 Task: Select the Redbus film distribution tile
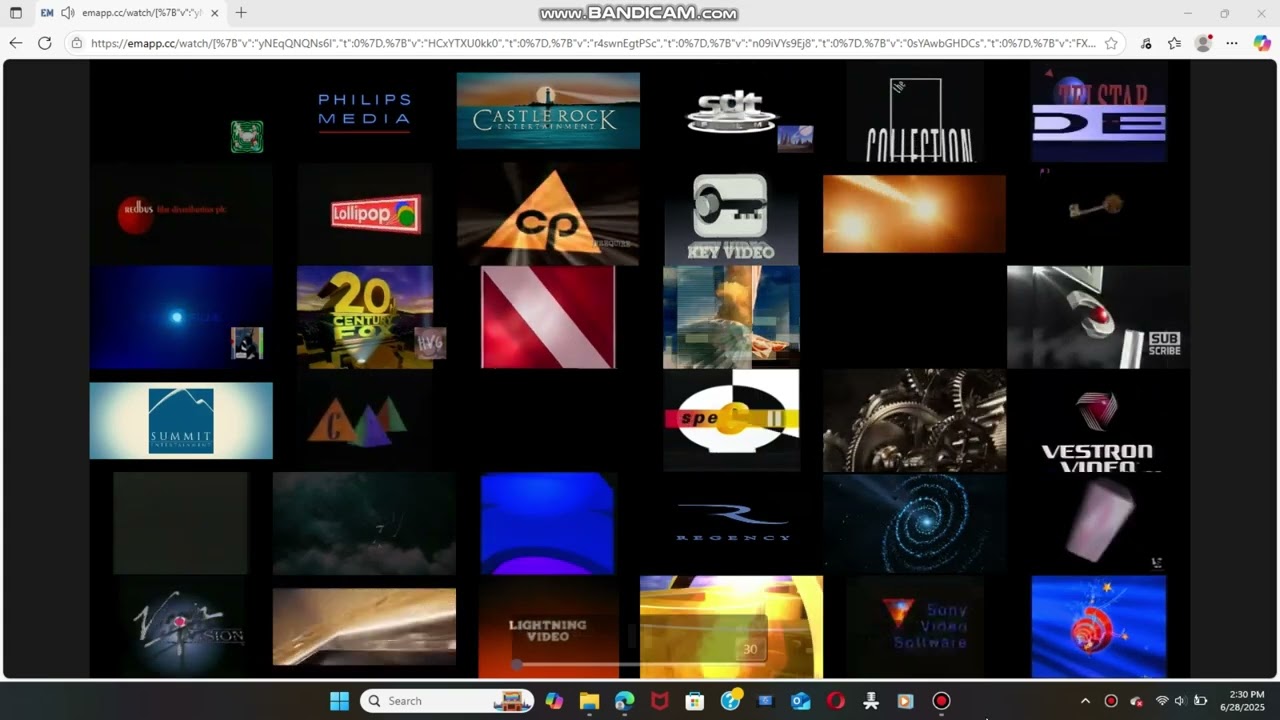(181, 214)
